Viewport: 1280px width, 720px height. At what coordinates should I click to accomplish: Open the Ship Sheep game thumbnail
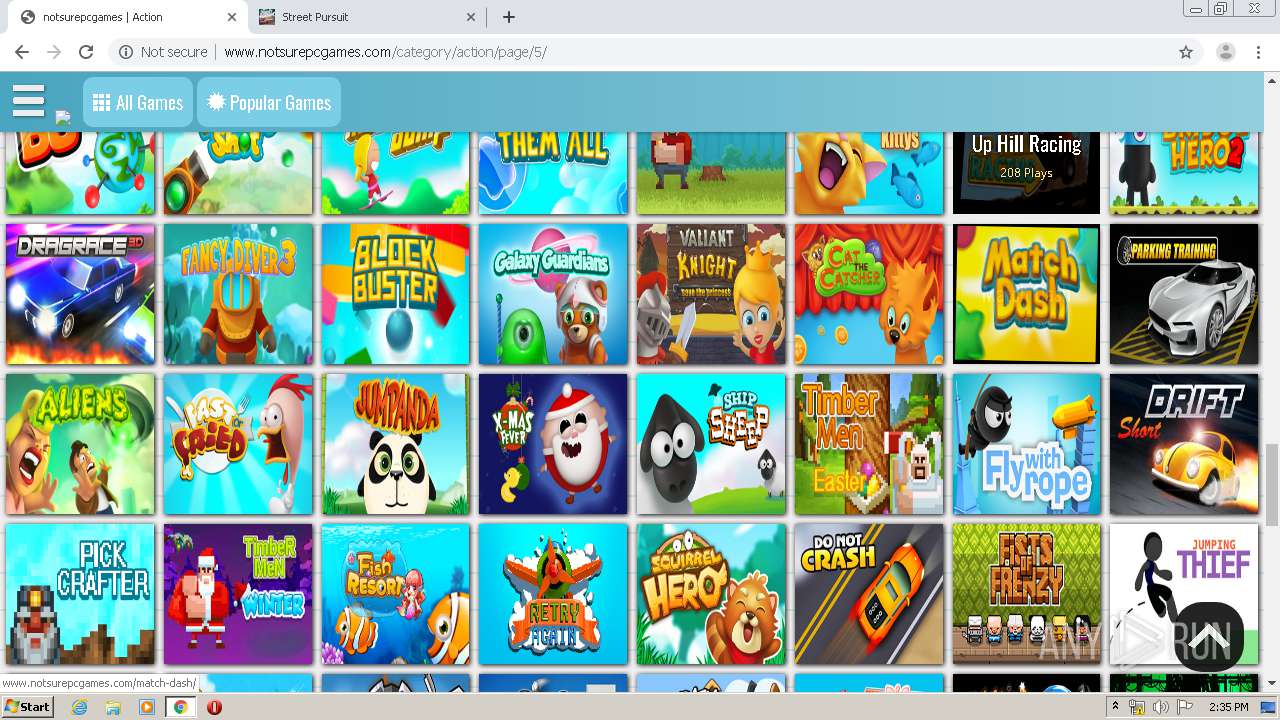(711, 444)
